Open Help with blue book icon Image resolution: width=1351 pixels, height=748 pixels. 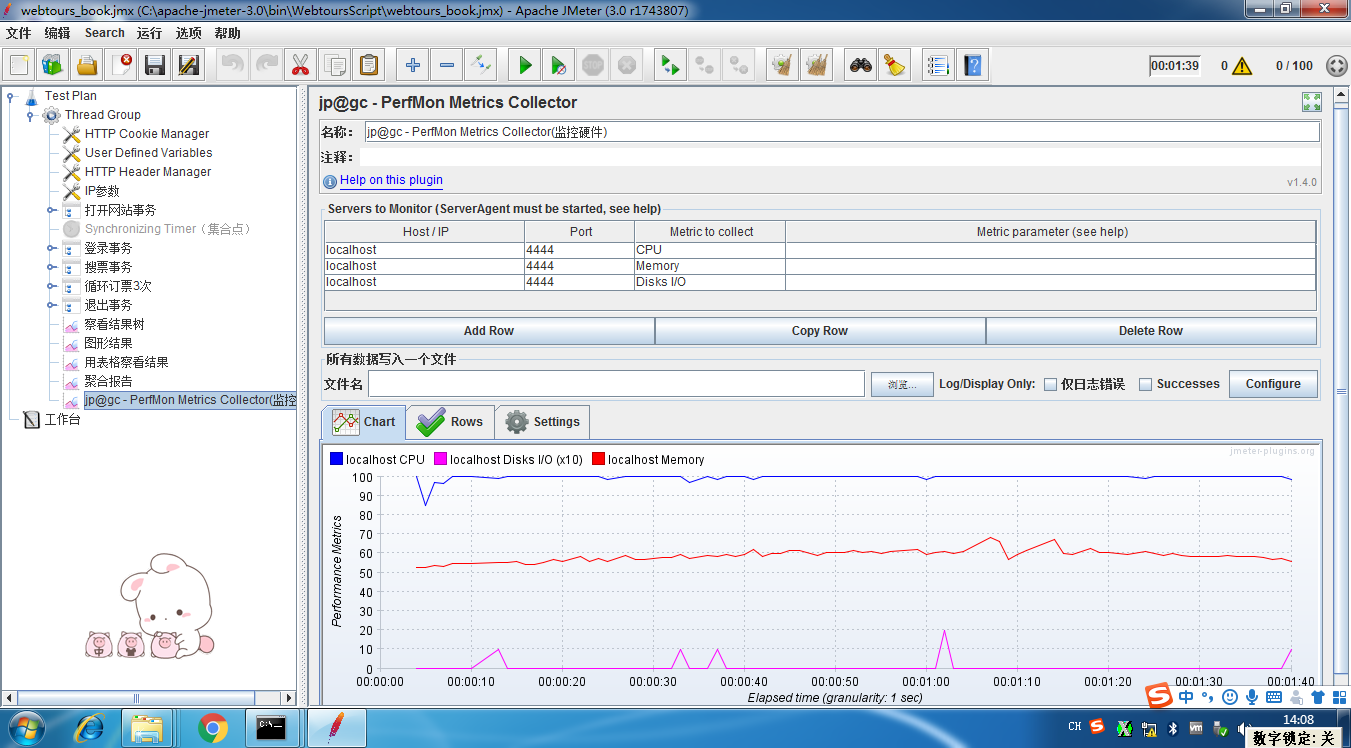coord(972,66)
